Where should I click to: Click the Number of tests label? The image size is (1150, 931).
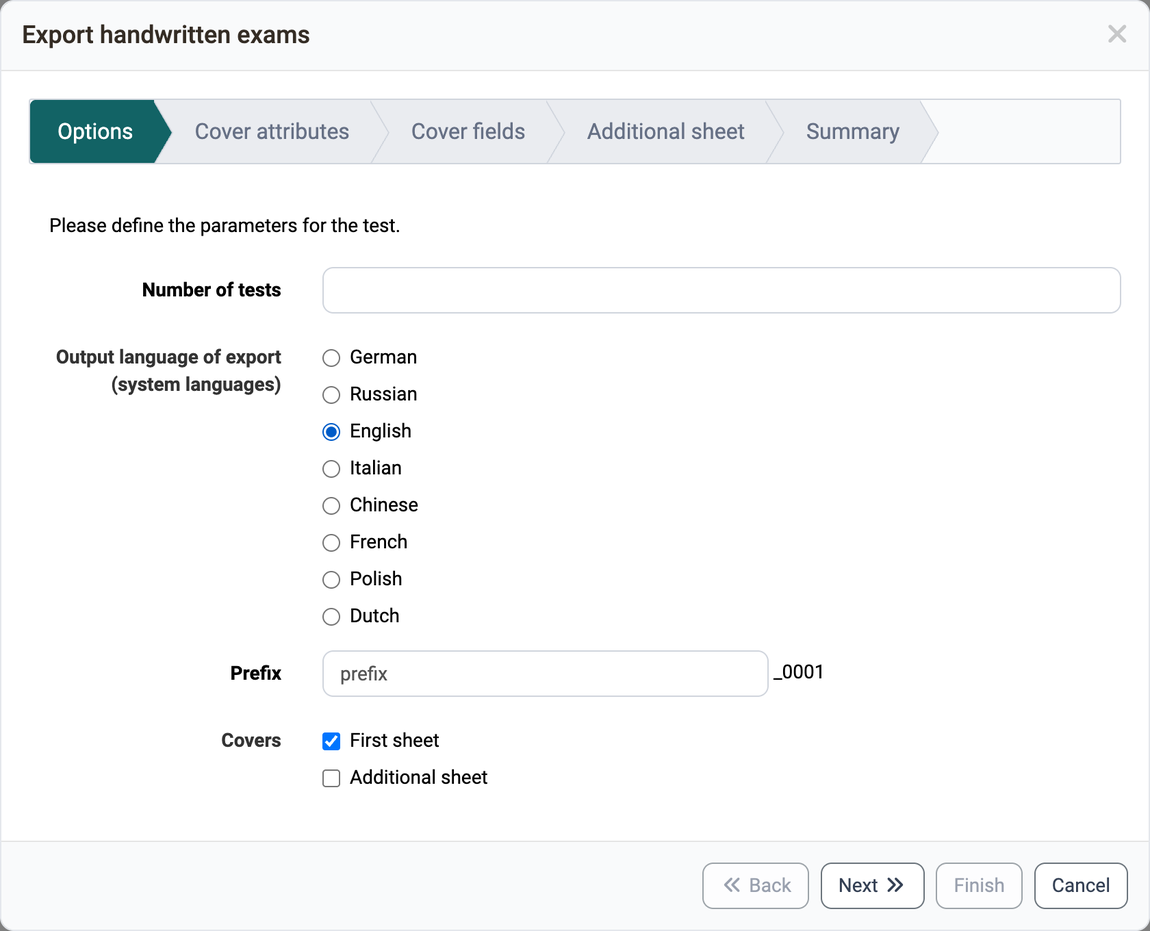[x=211, y=290]
